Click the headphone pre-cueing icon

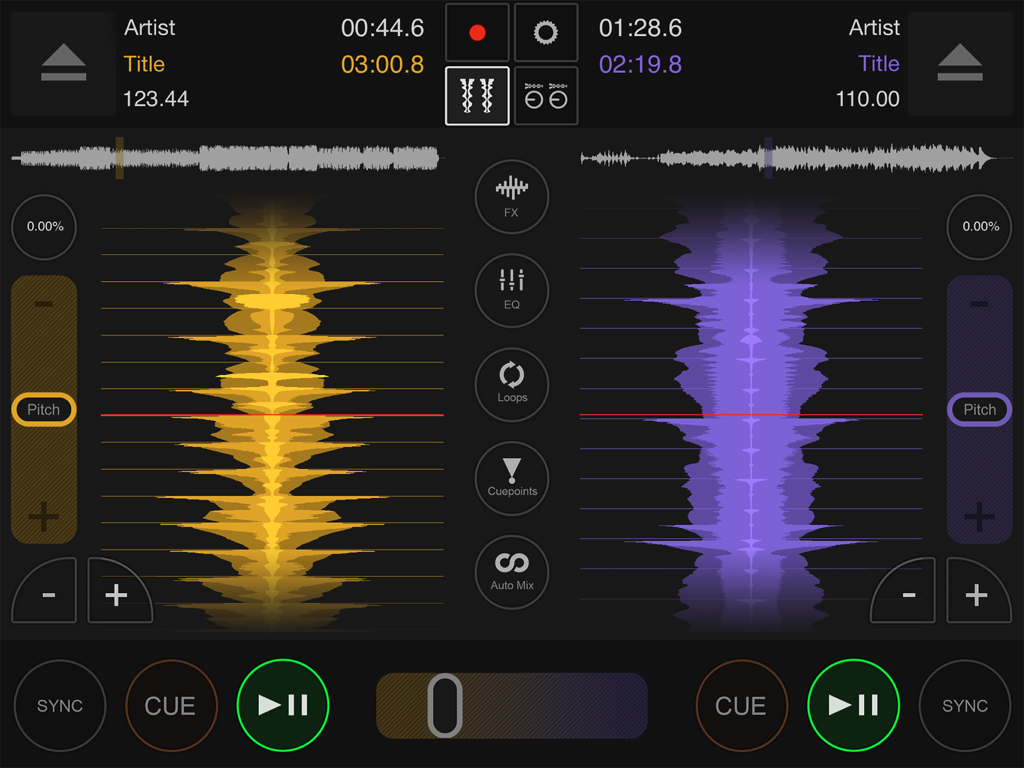pyautogui.click(x=546, y=97)
